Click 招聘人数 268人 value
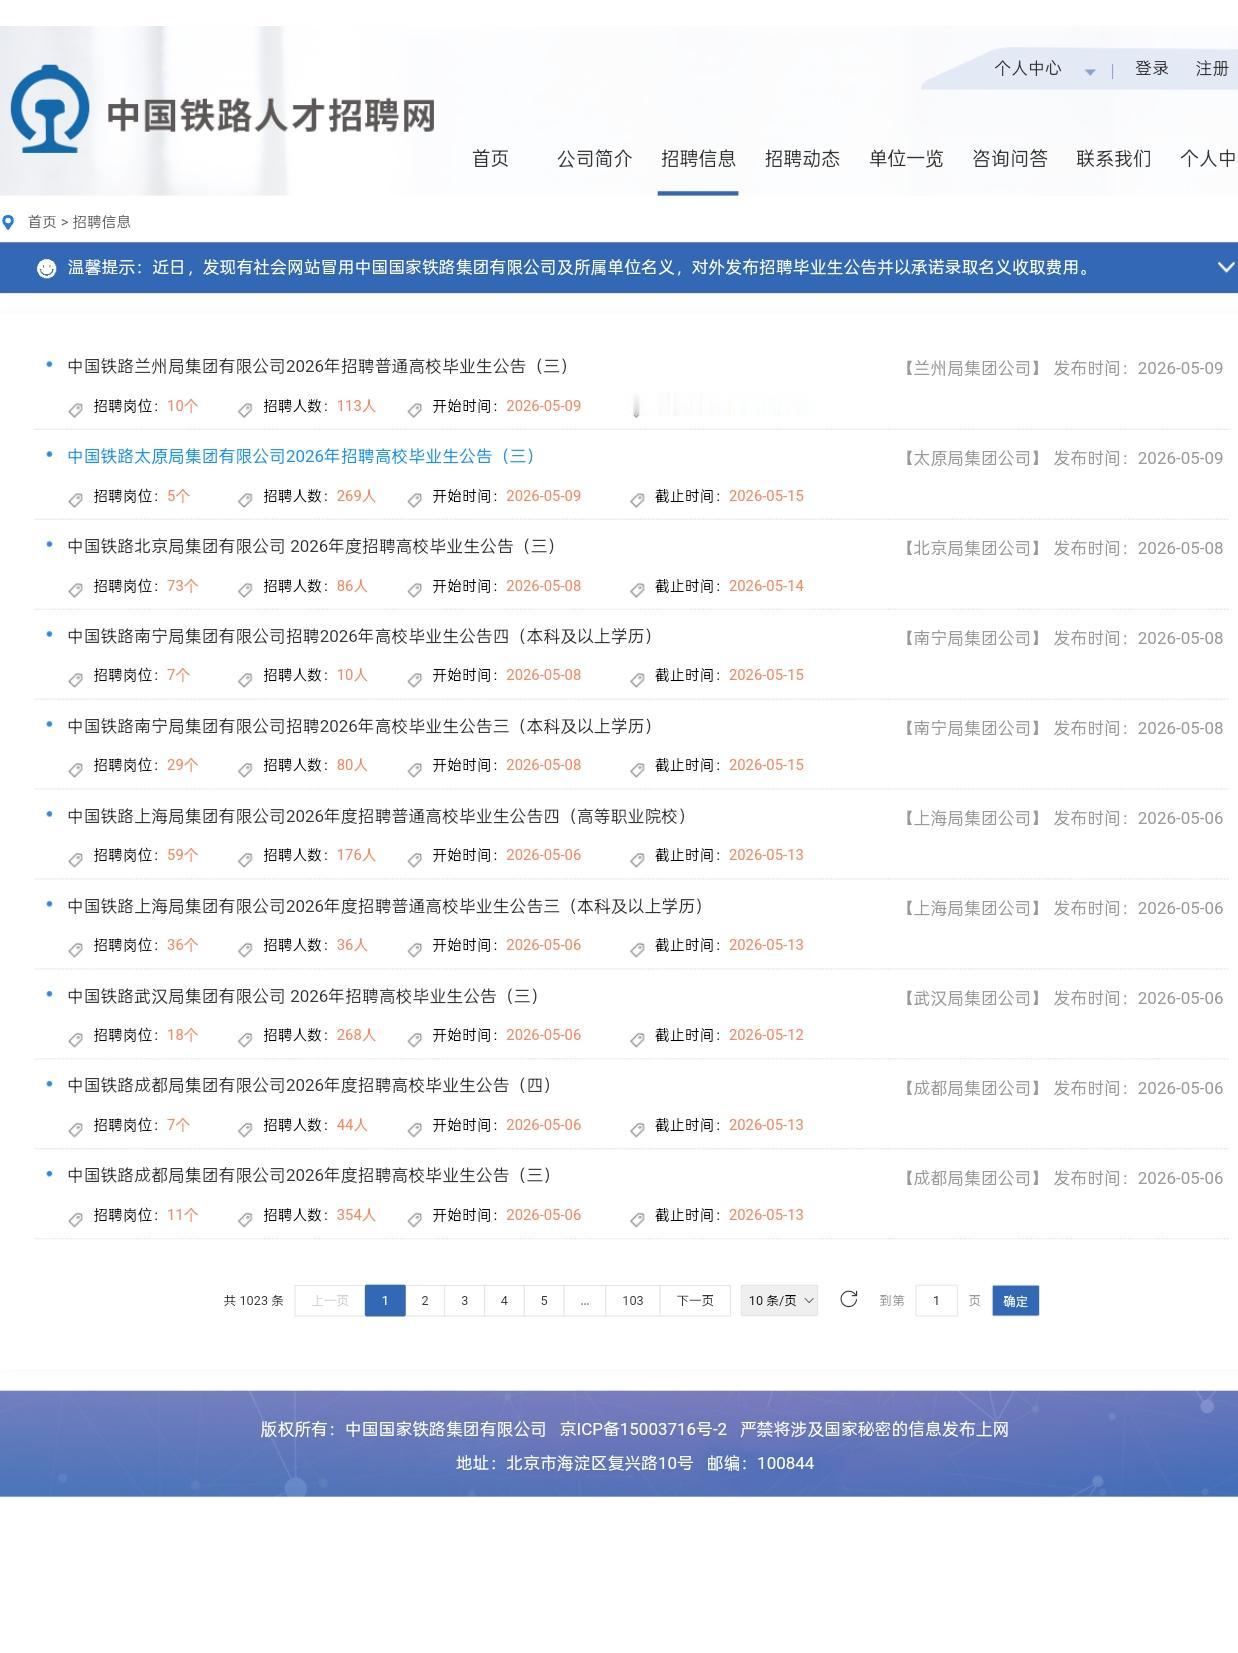 [356, 1035]
